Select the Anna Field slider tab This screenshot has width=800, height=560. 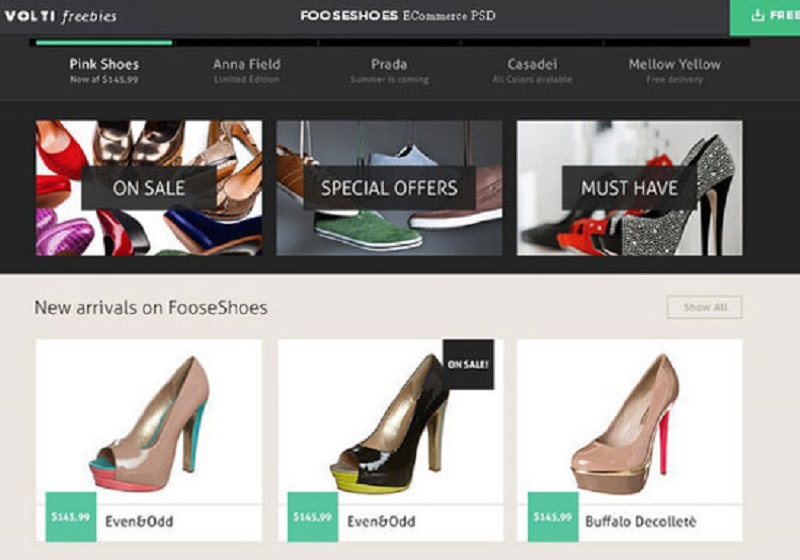coord(246,70)
